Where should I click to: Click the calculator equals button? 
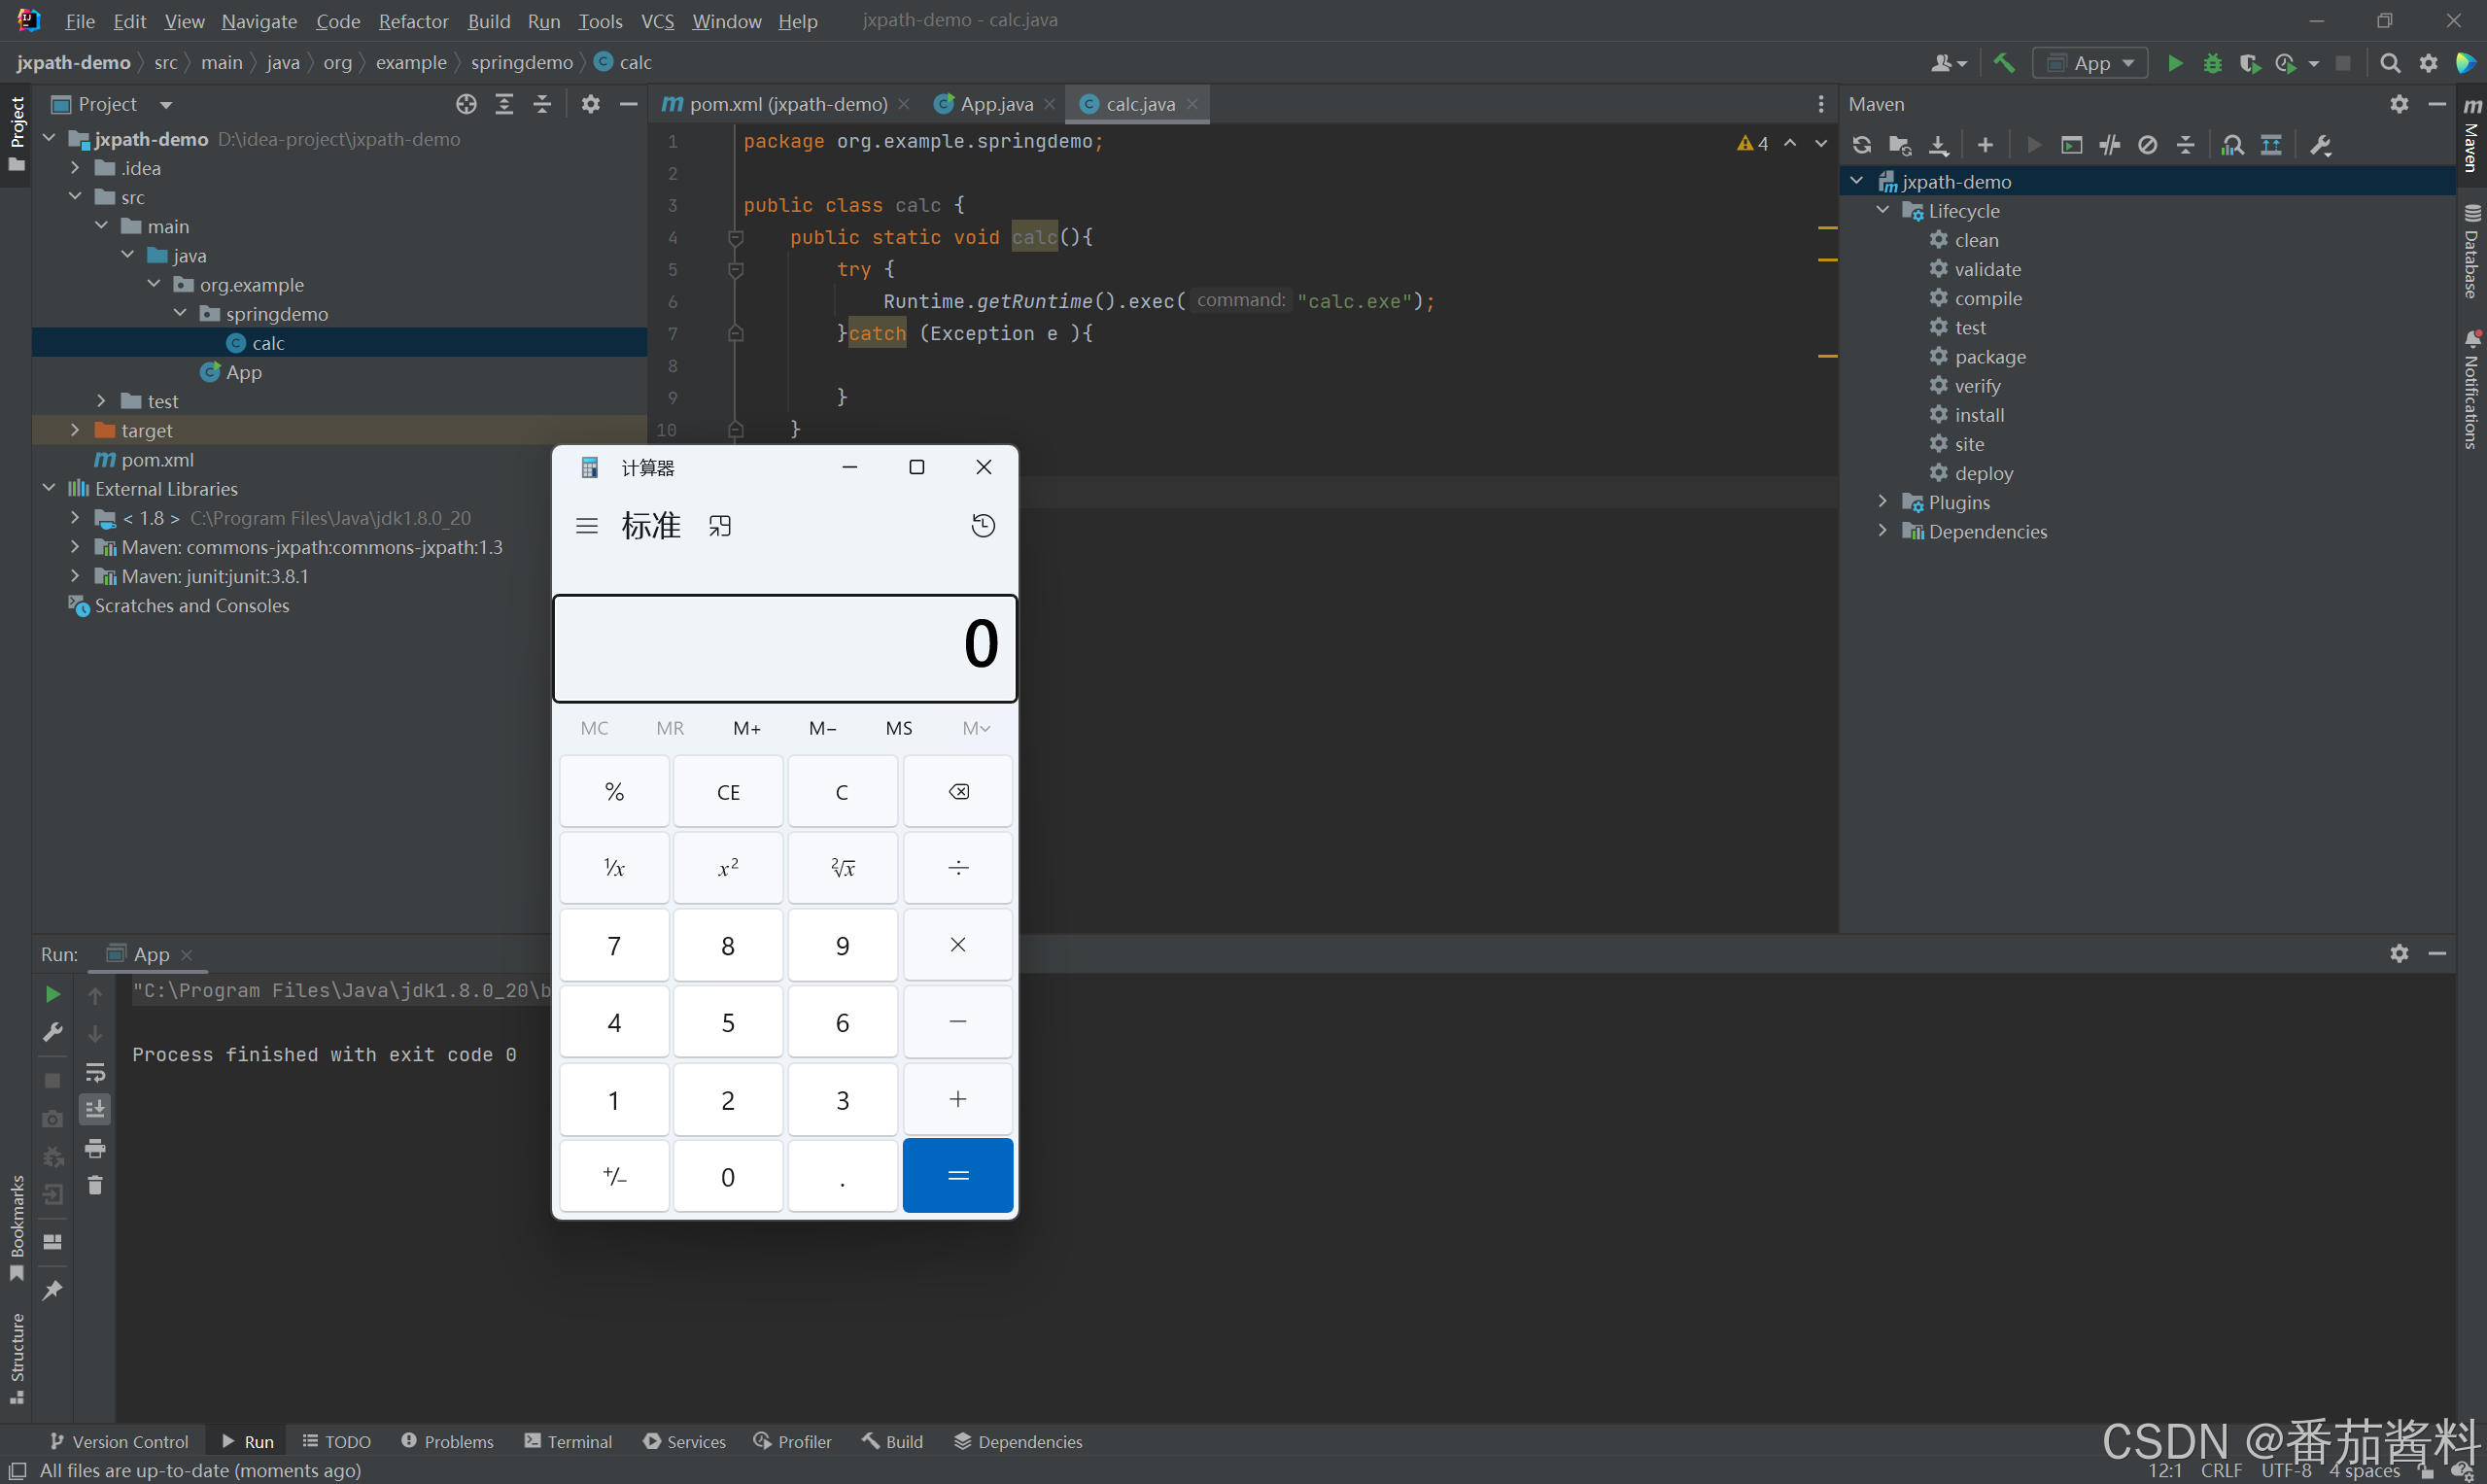957,1175
